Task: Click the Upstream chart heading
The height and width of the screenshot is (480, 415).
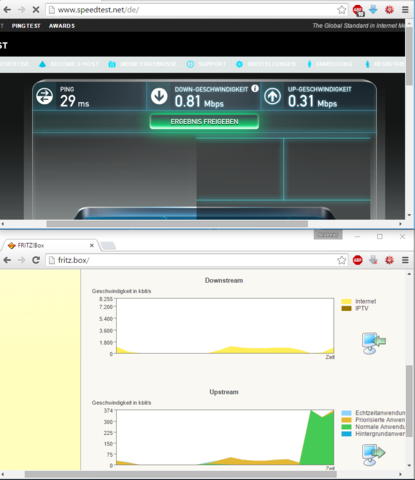Action: [224, 392]
